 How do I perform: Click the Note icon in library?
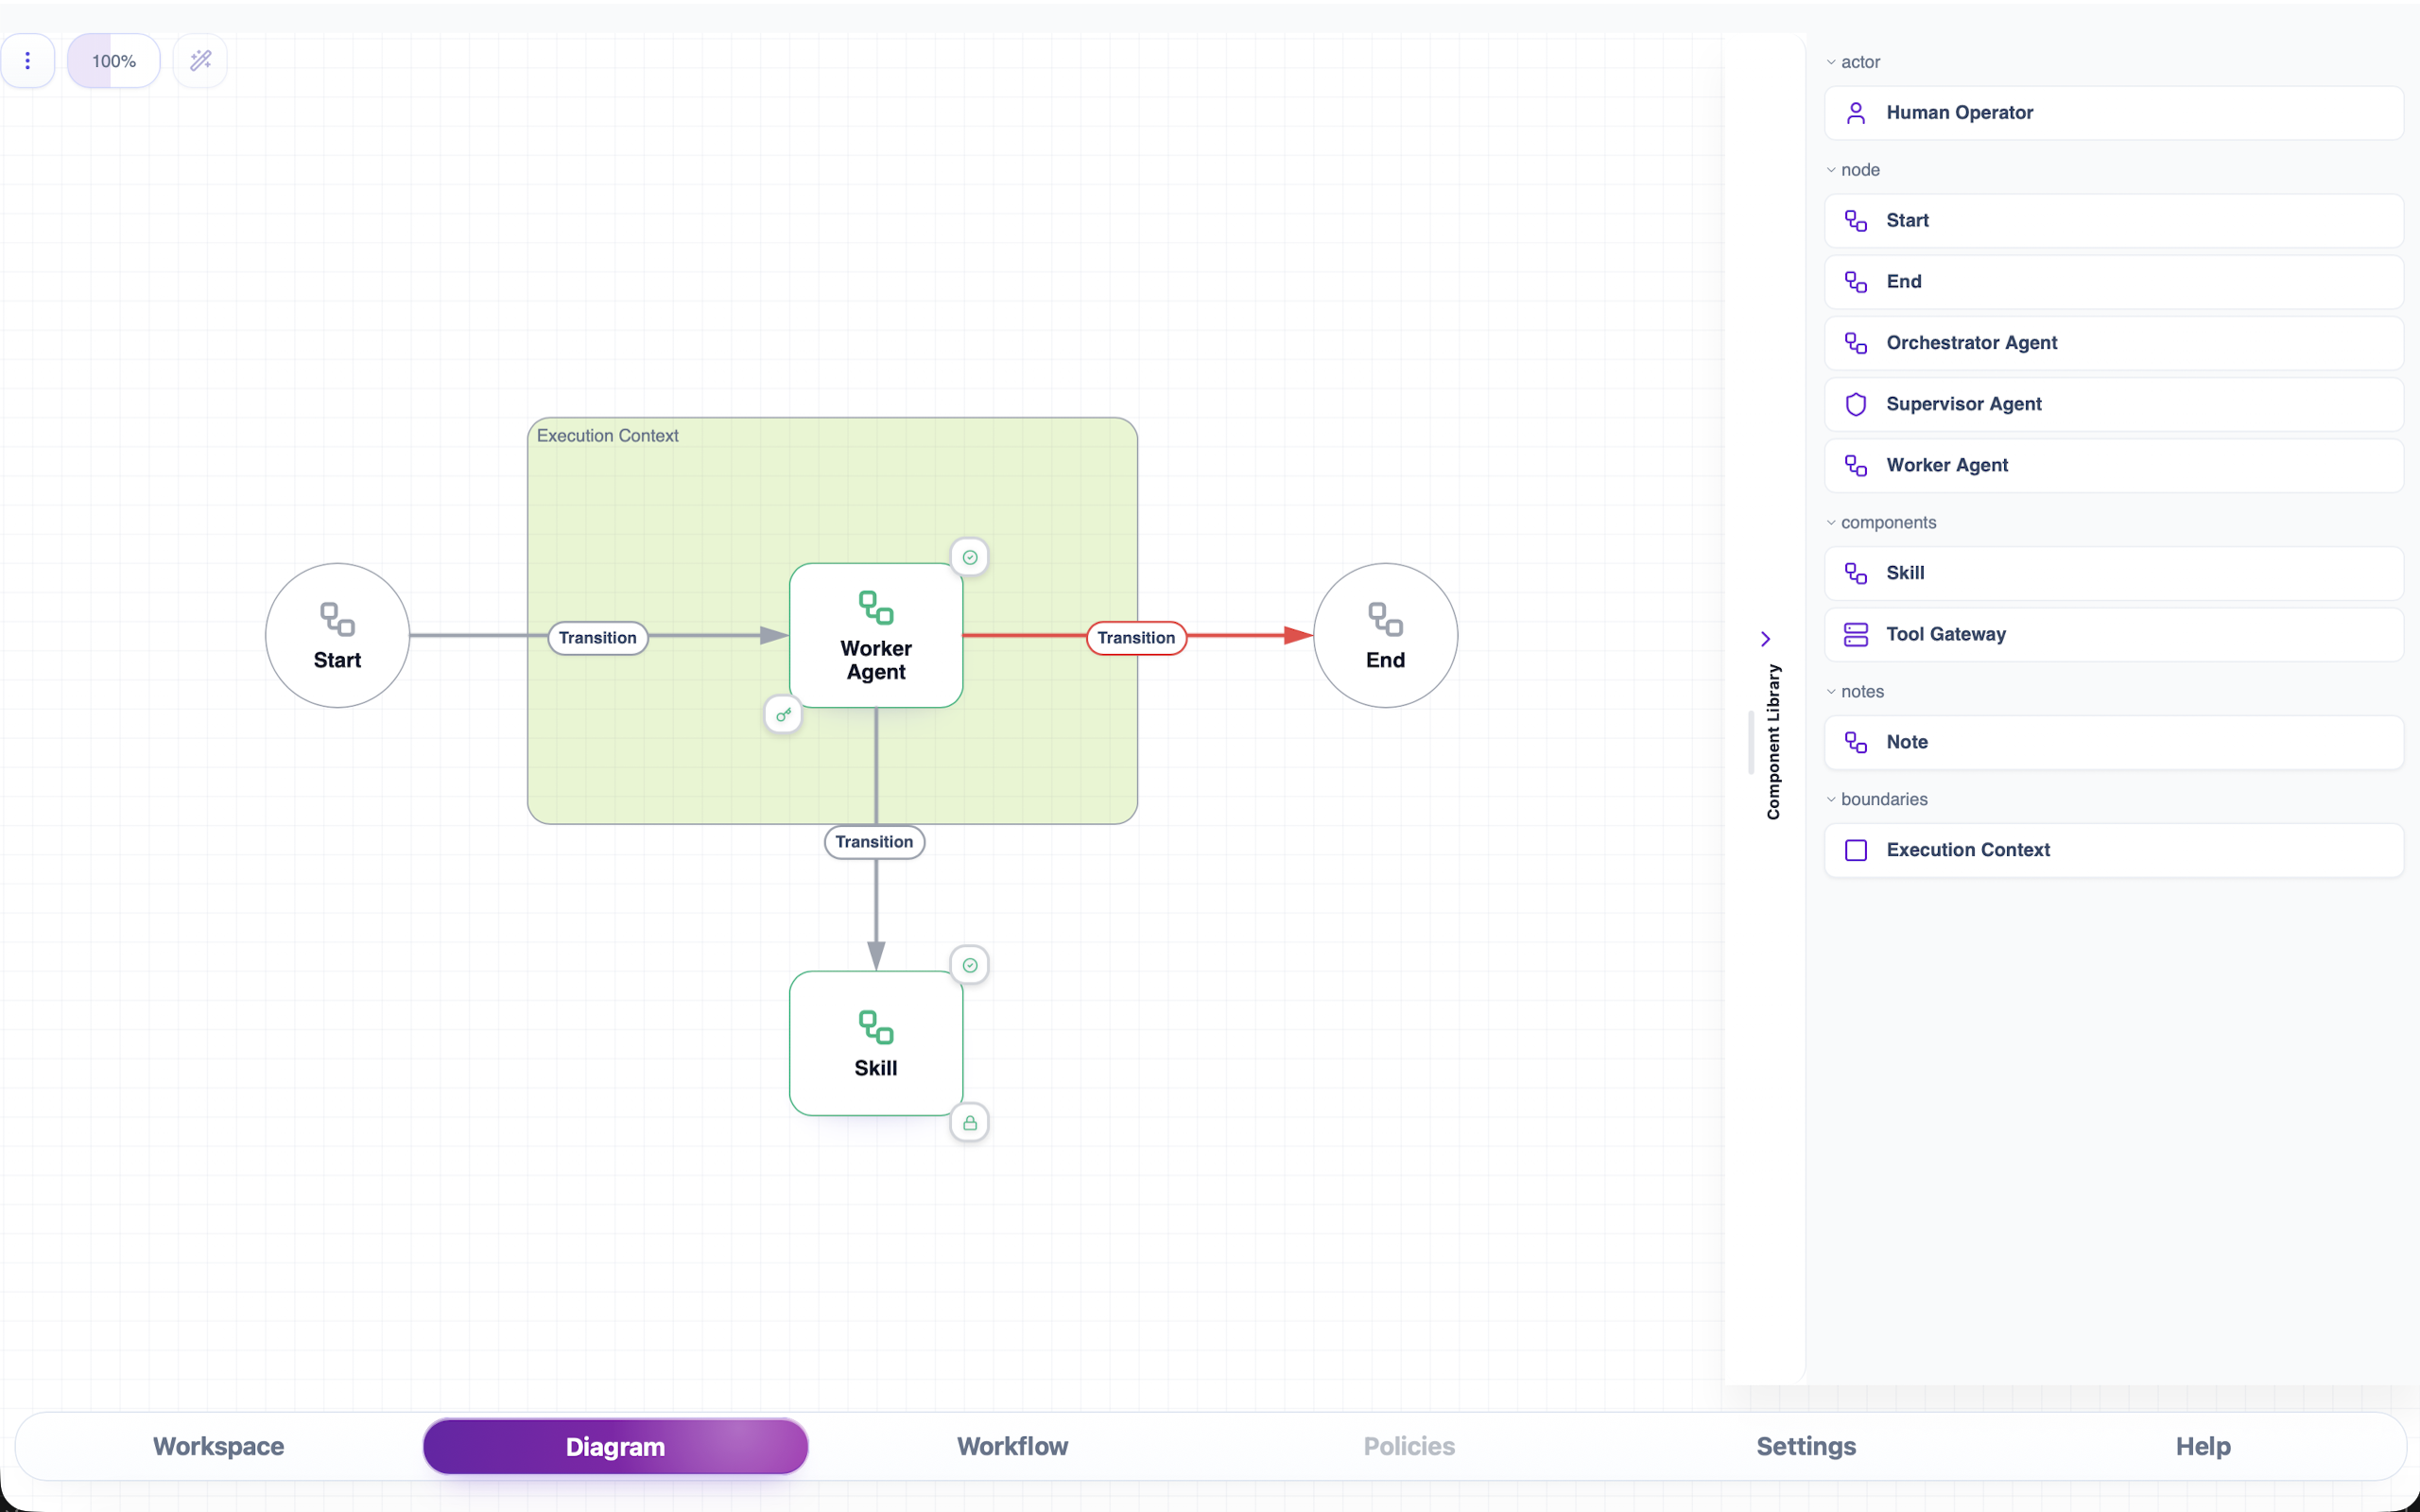click(1856, 742)
